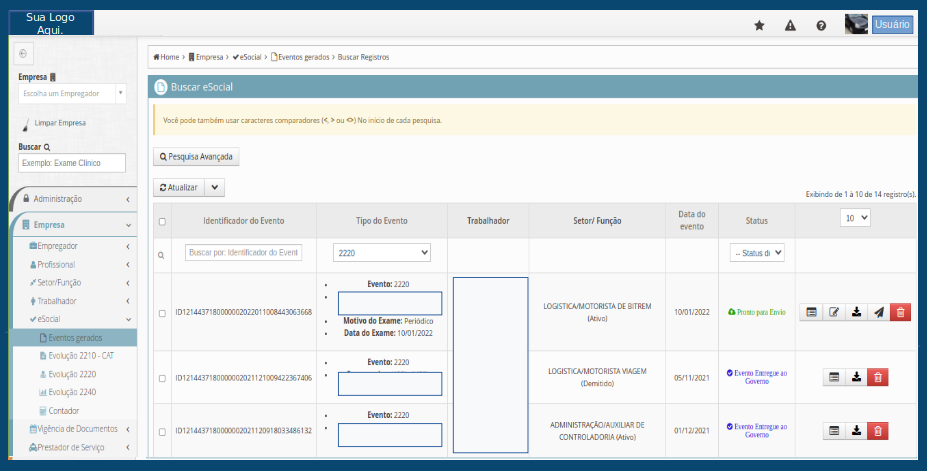Image resolution: width=927 pixels, height=471 pixels.
Task: Open the 10 records-per-page dropdown
Action: point(855,218)
